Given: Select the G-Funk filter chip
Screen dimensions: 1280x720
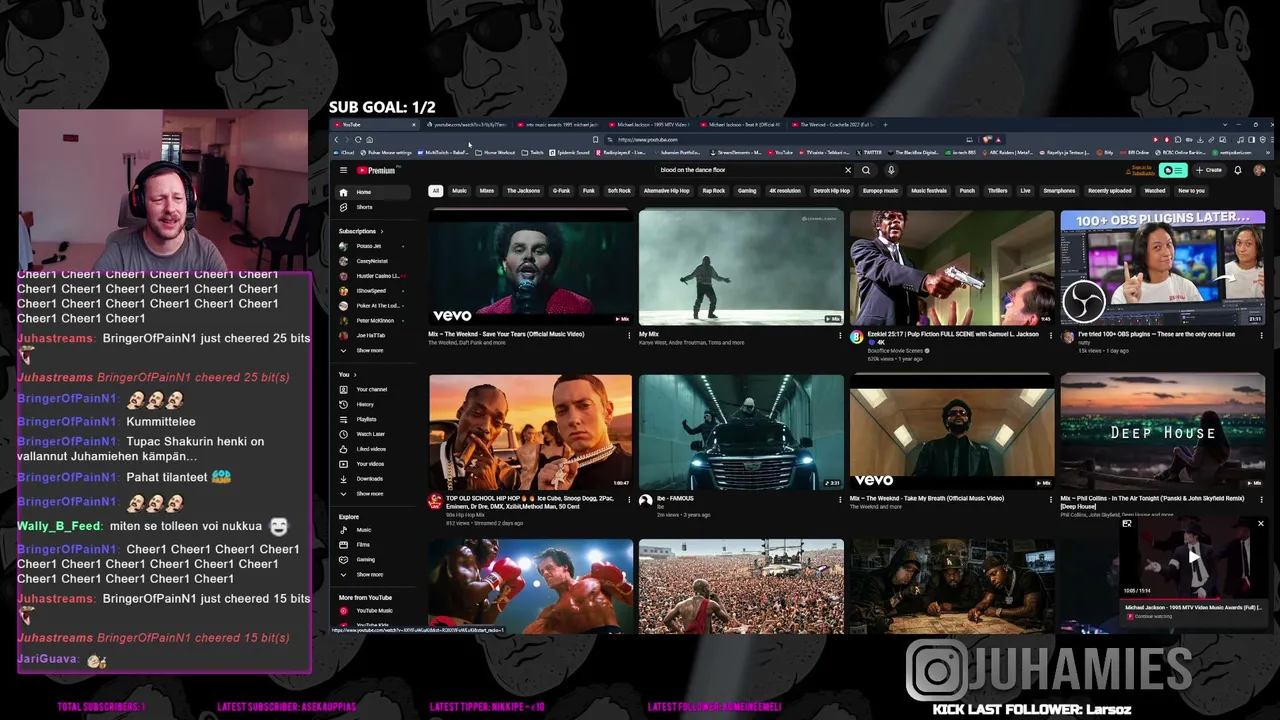Looking at the screenshot, I should coord(562,191).
